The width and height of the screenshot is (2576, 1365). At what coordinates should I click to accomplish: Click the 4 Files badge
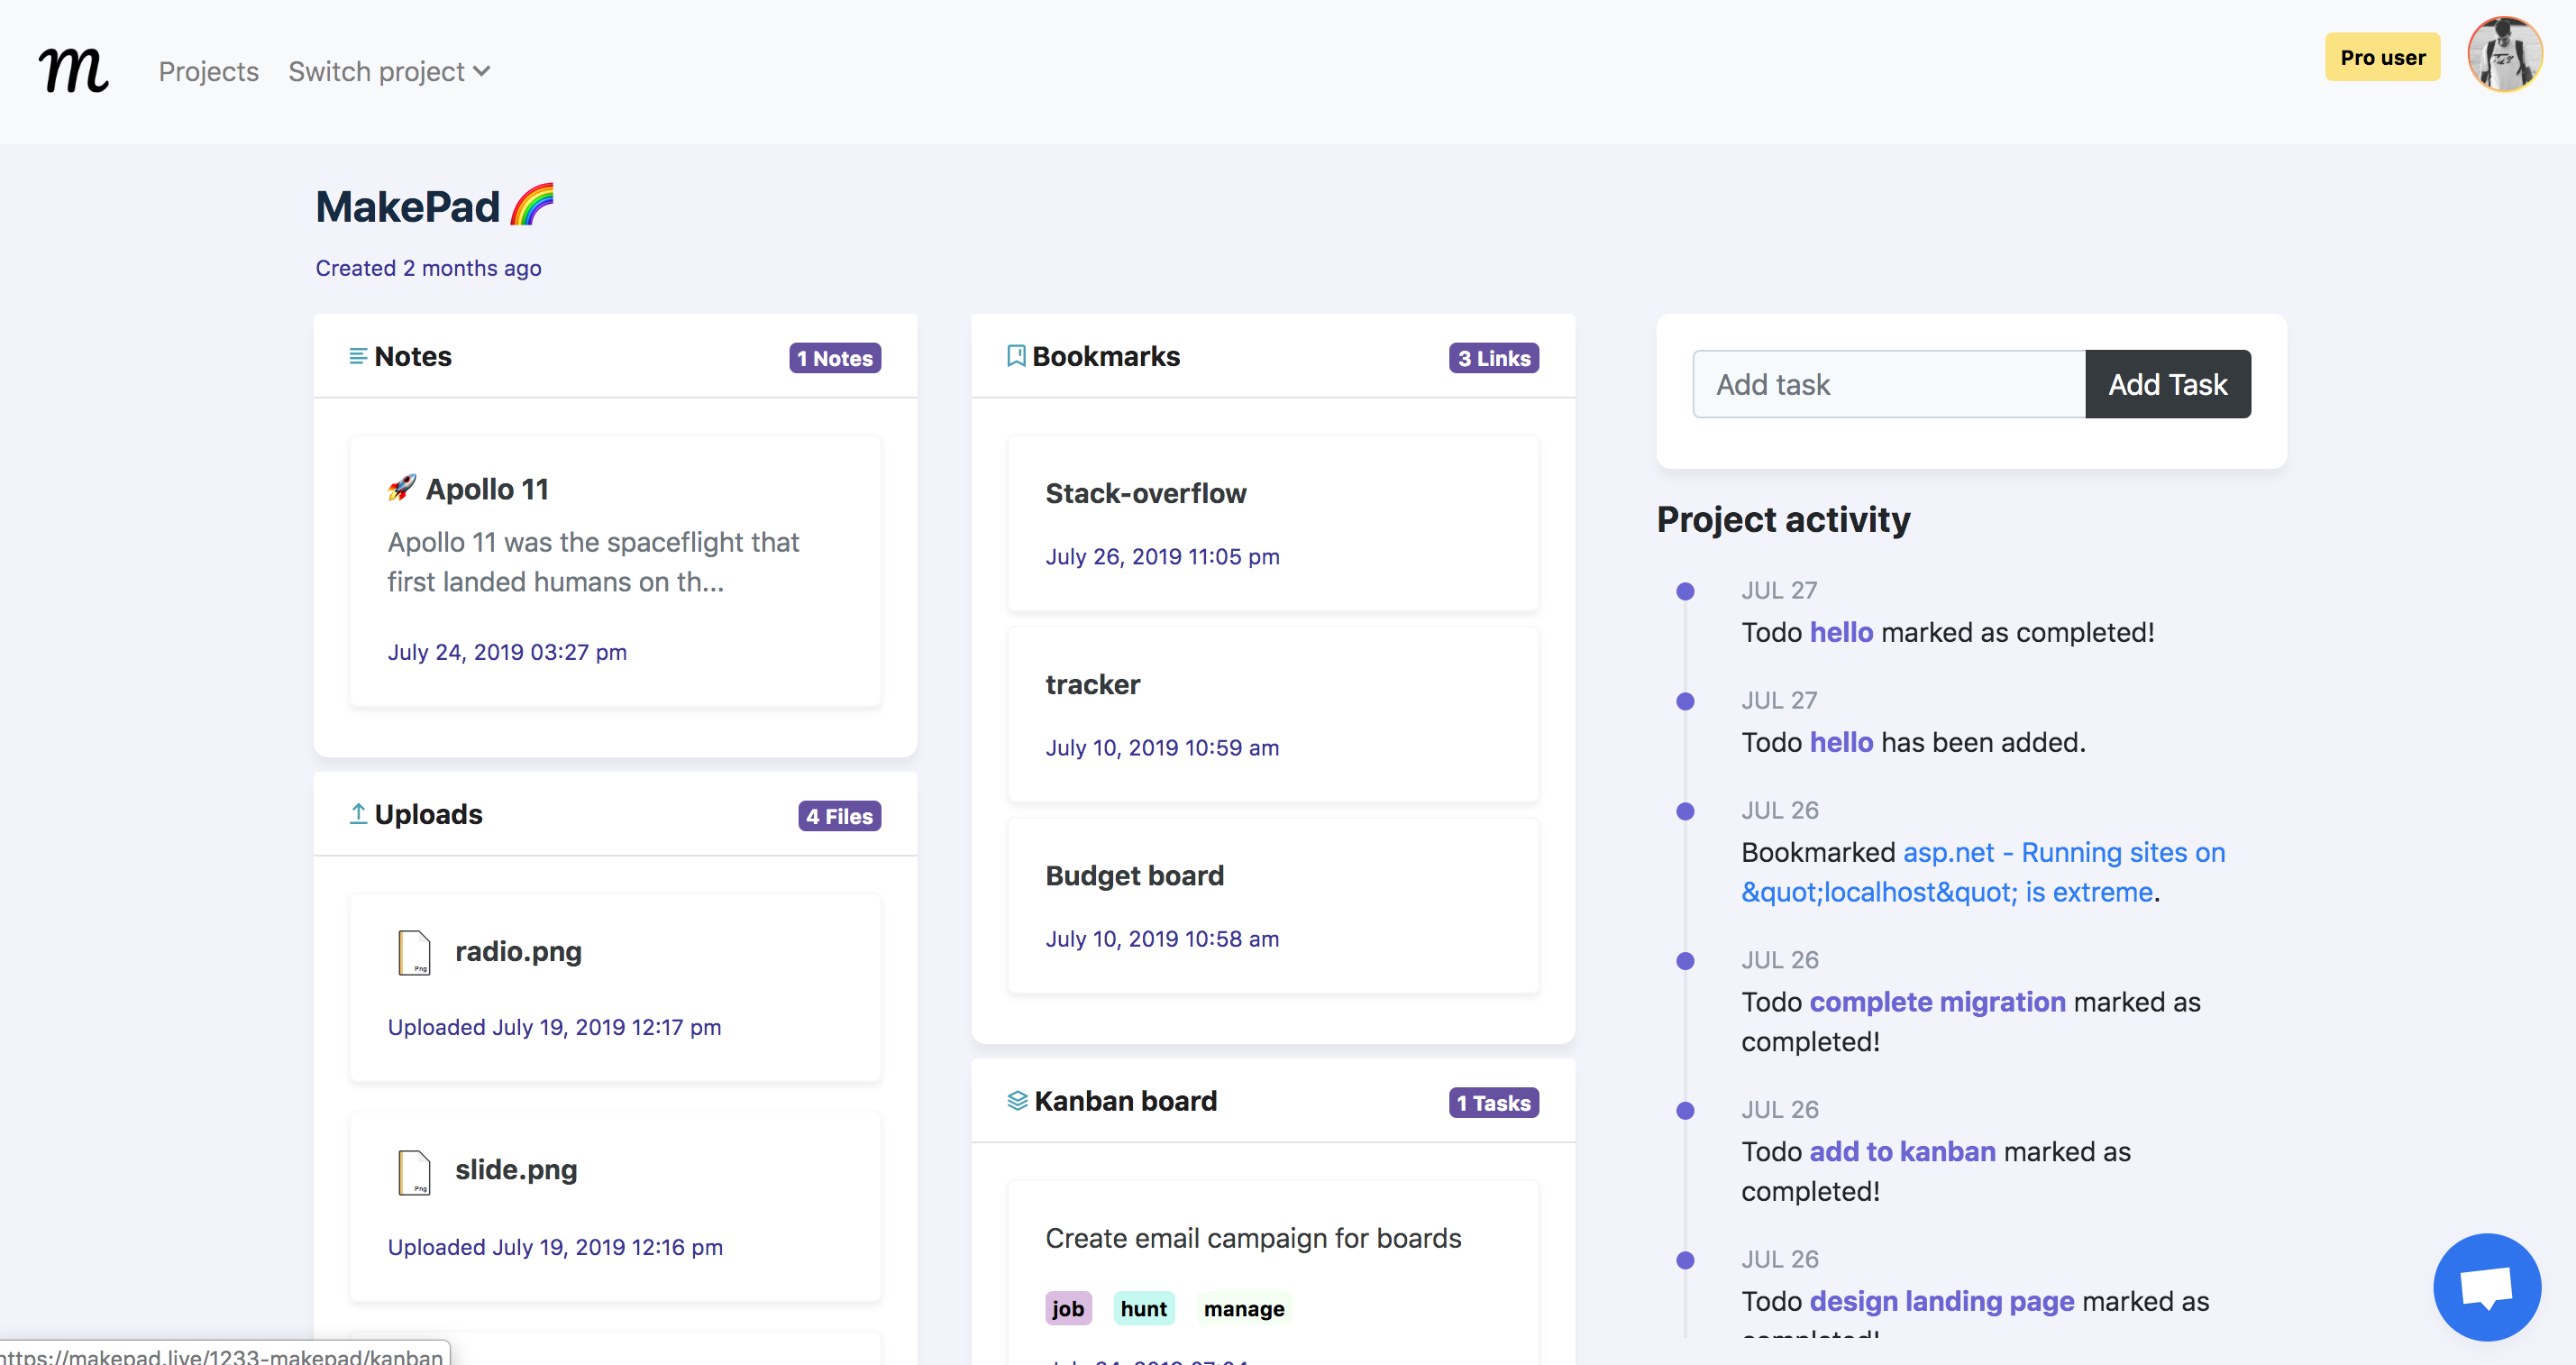839,816
